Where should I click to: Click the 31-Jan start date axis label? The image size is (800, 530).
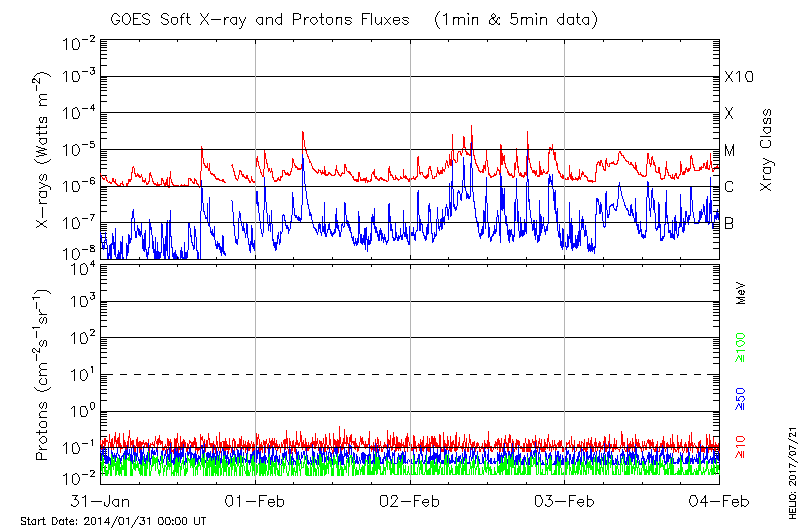click(x=102, y=499)
